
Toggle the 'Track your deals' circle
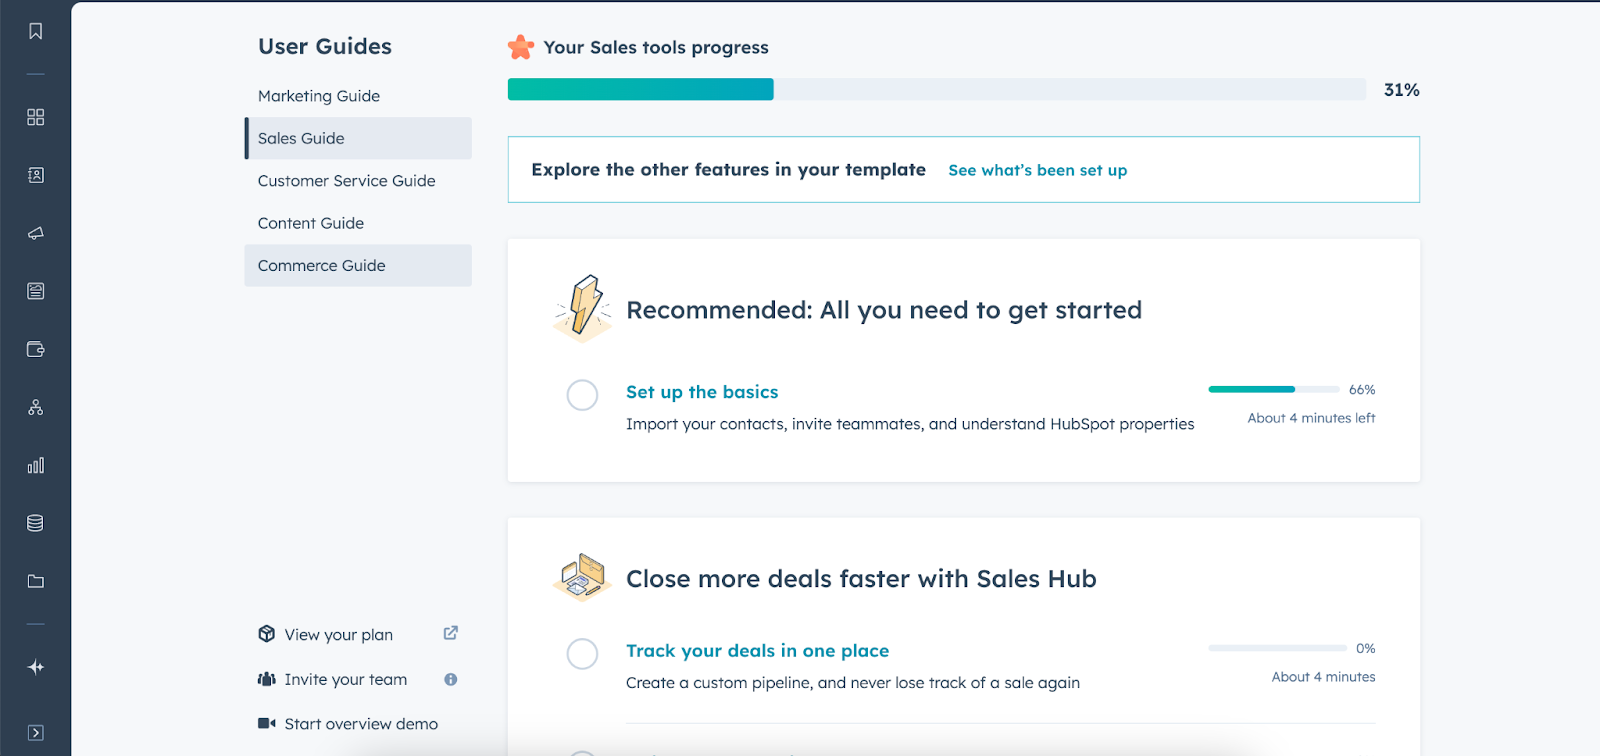(582, 654)
